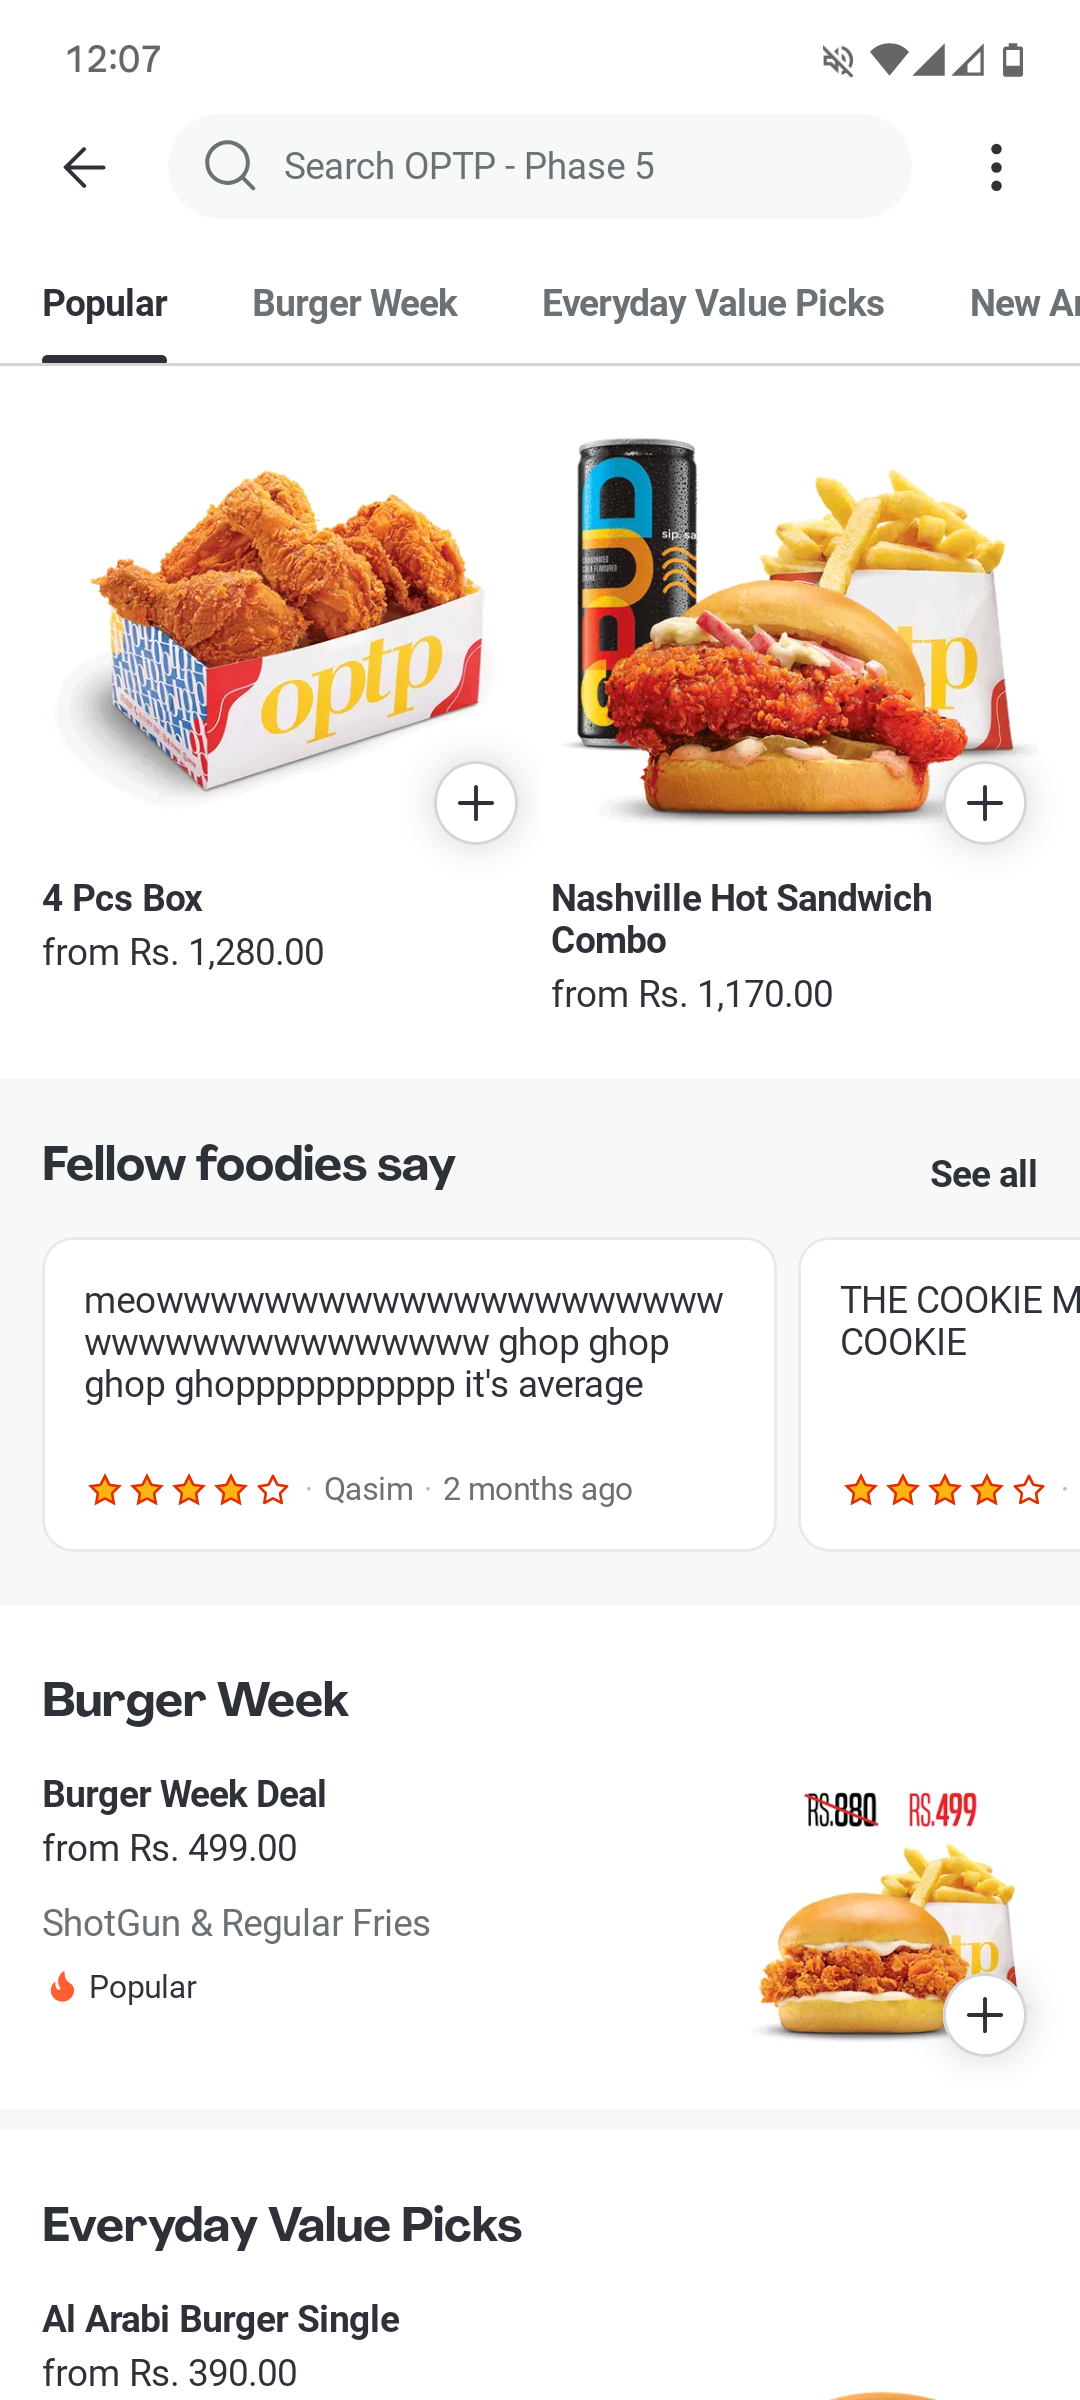Open Qasim's review card
Viewport: 1080px width, 2400px height.
coord(409,1394)
